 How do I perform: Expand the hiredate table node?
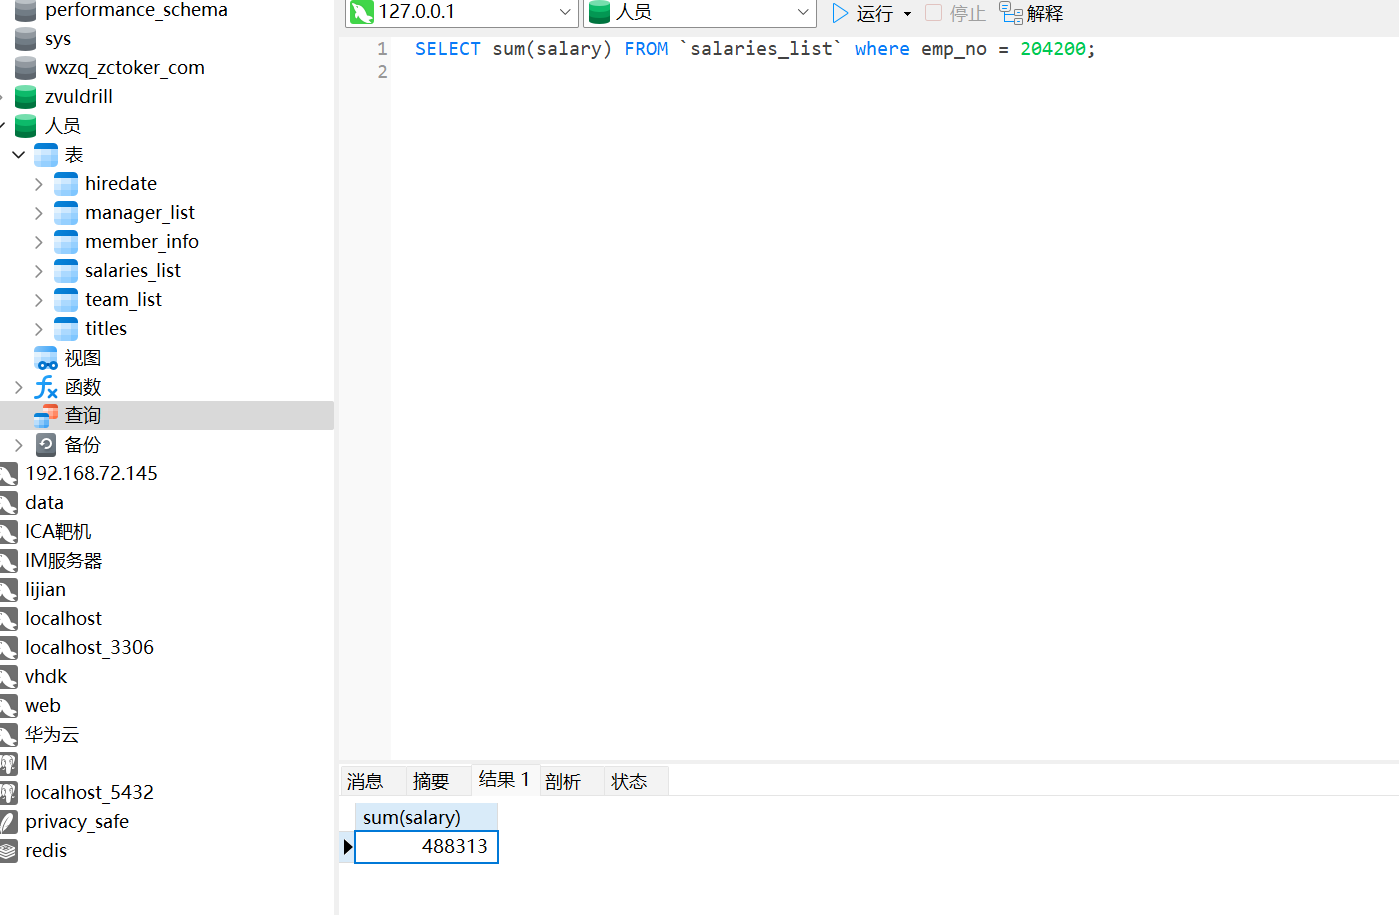coord(38,184)
